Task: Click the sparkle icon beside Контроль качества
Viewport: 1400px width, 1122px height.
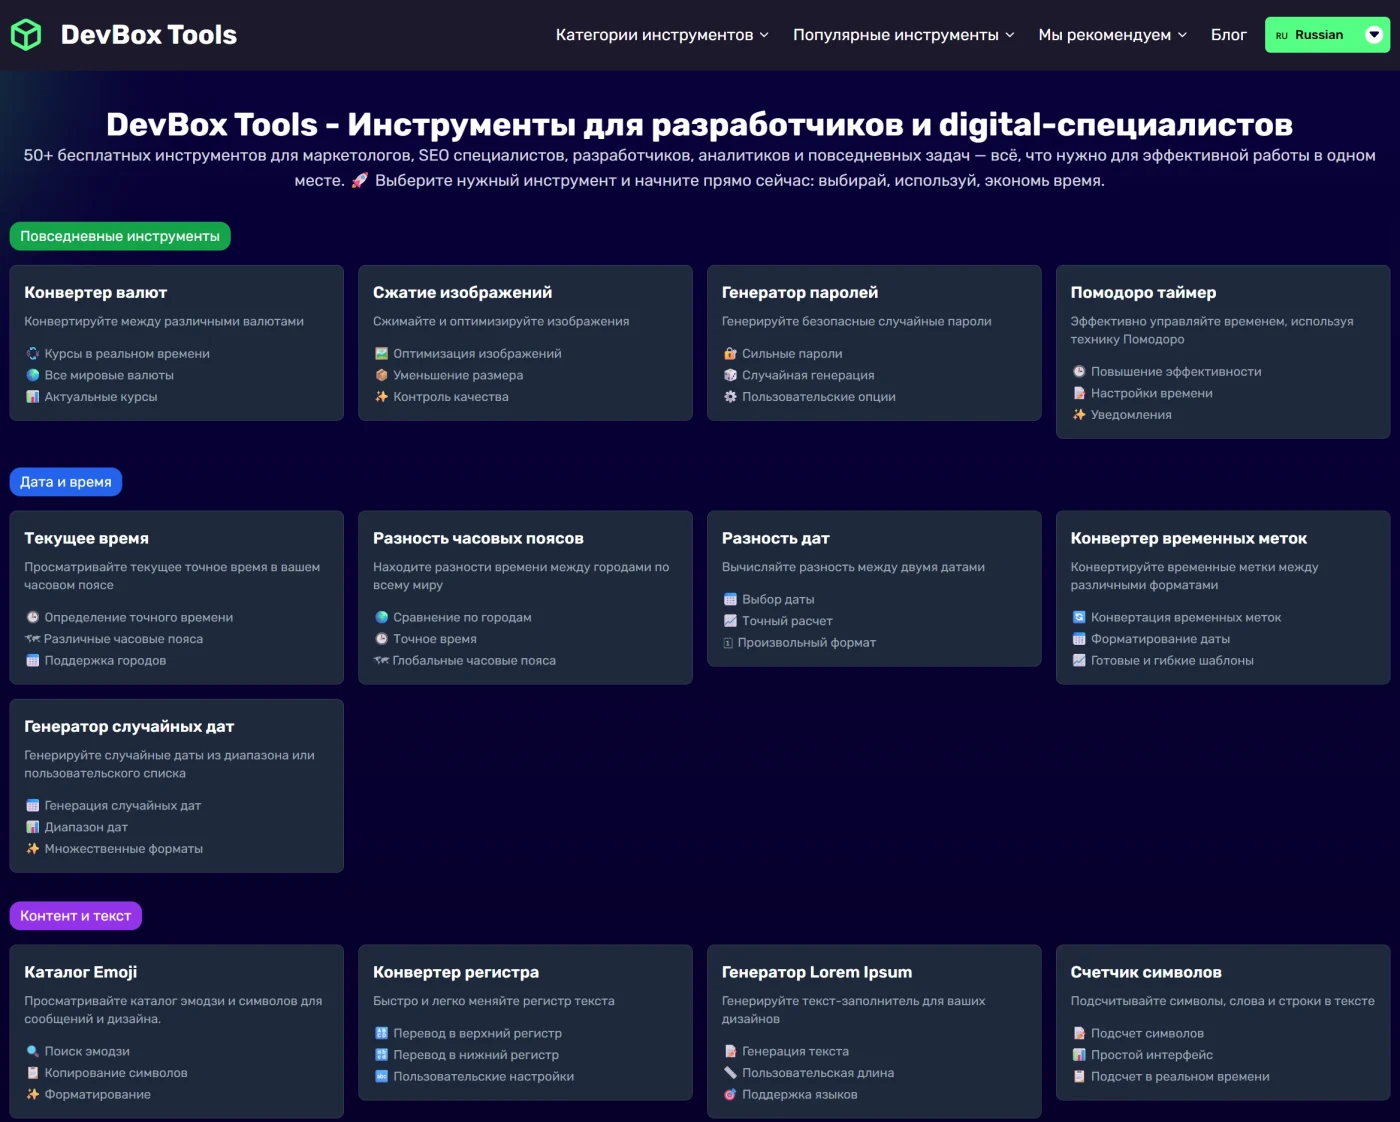Action: point(381,397)
